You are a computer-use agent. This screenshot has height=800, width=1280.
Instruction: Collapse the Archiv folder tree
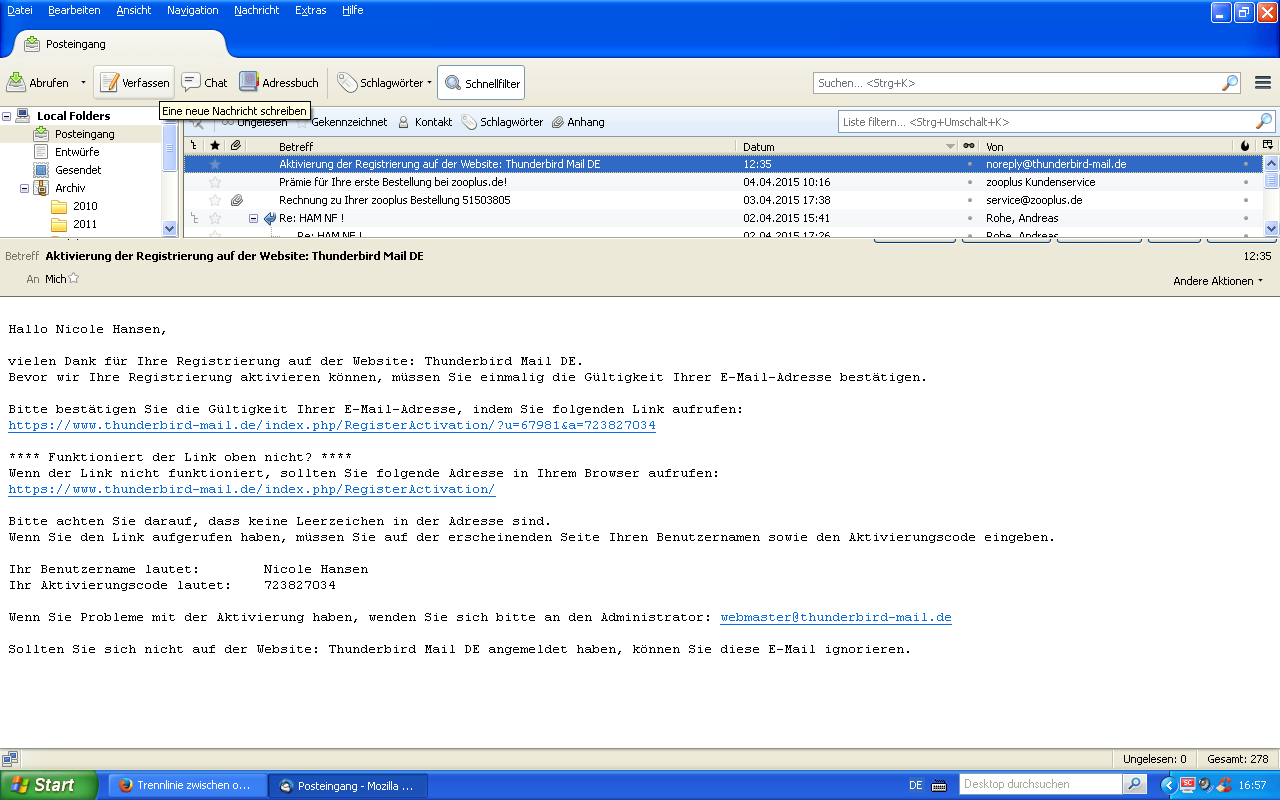[25, 188]
